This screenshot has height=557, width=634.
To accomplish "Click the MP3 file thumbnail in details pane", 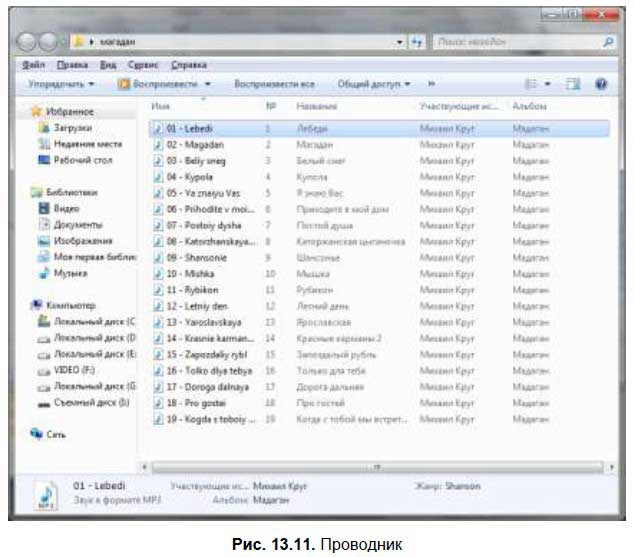I will [46, 495].
